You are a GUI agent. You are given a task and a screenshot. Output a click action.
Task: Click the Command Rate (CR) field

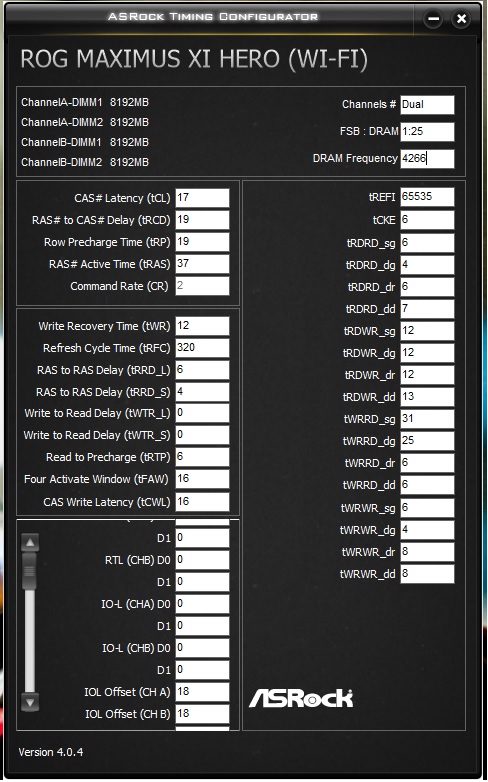(x=202, y=286)
